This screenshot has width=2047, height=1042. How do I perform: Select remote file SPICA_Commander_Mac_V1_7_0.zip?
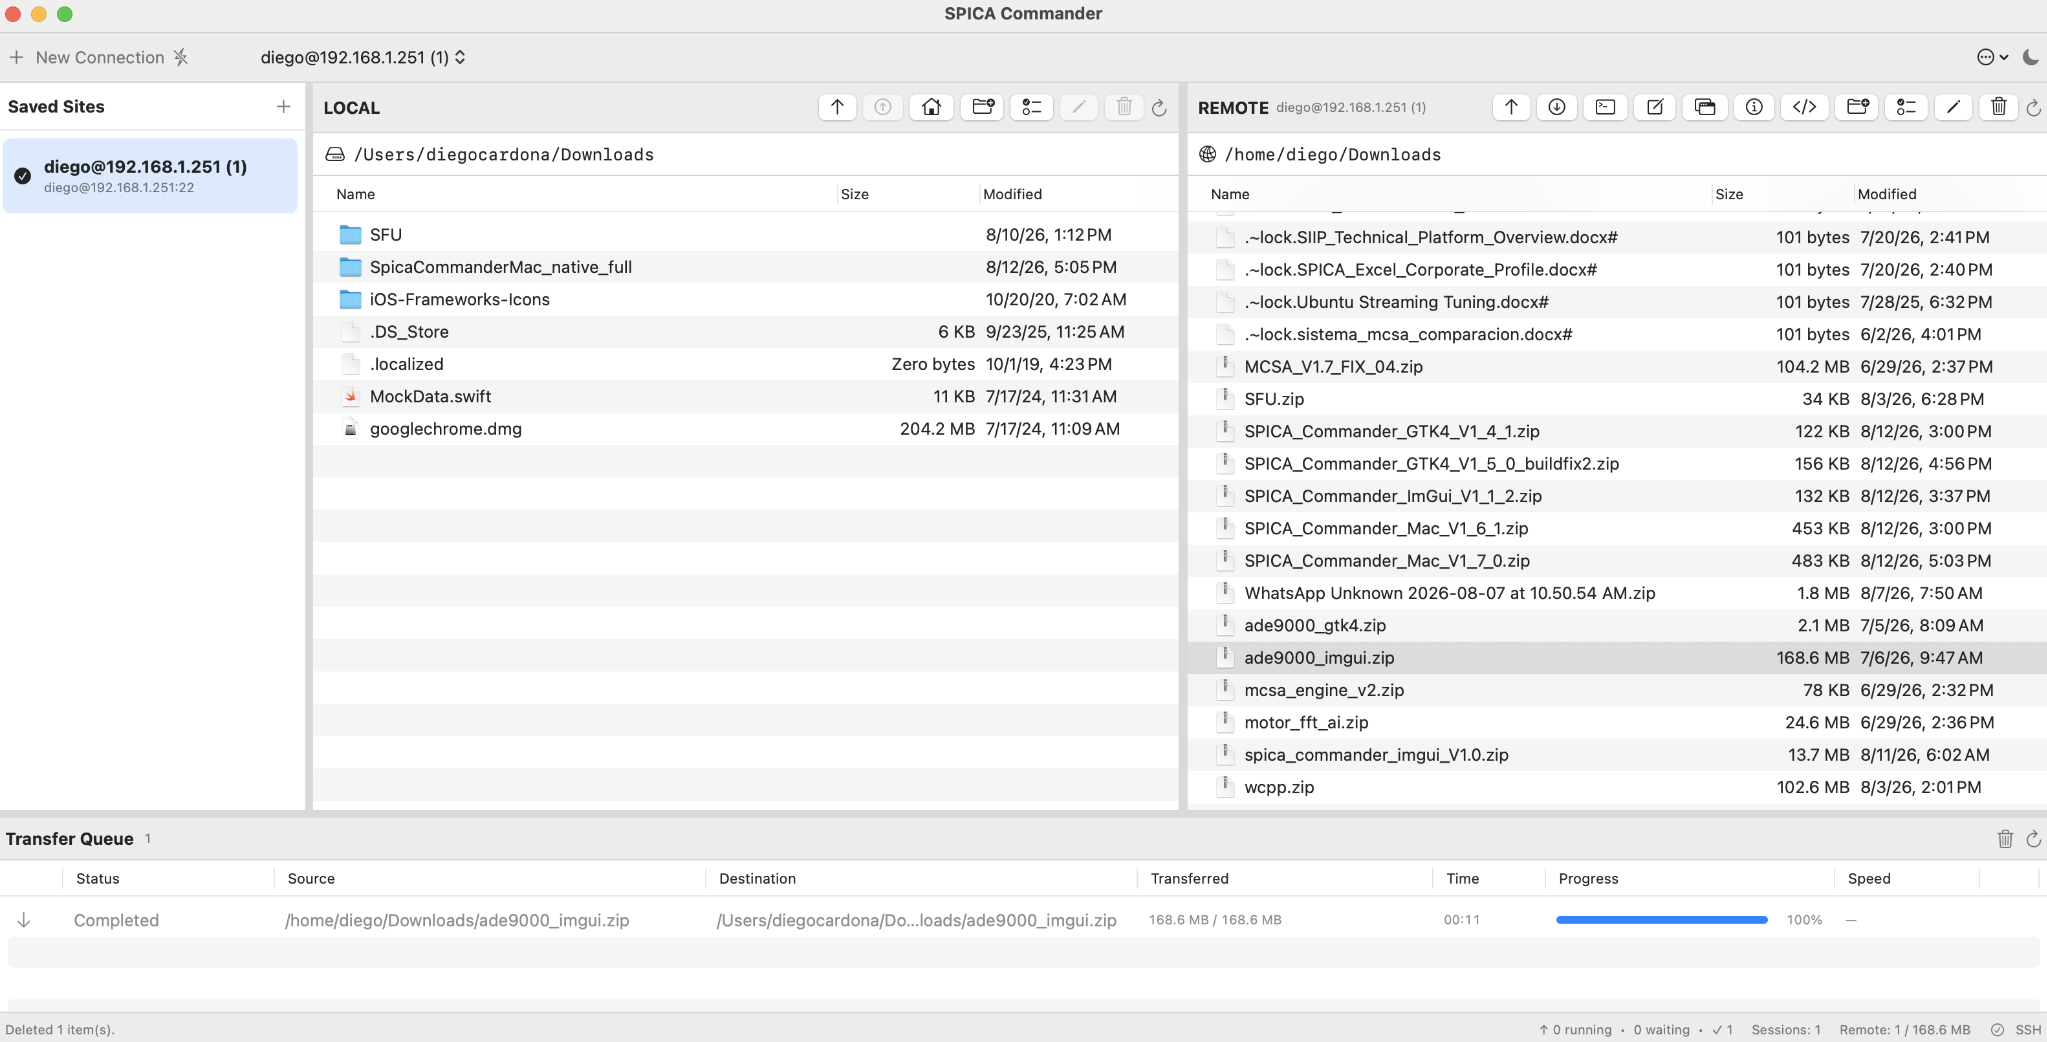point(1617,561)
